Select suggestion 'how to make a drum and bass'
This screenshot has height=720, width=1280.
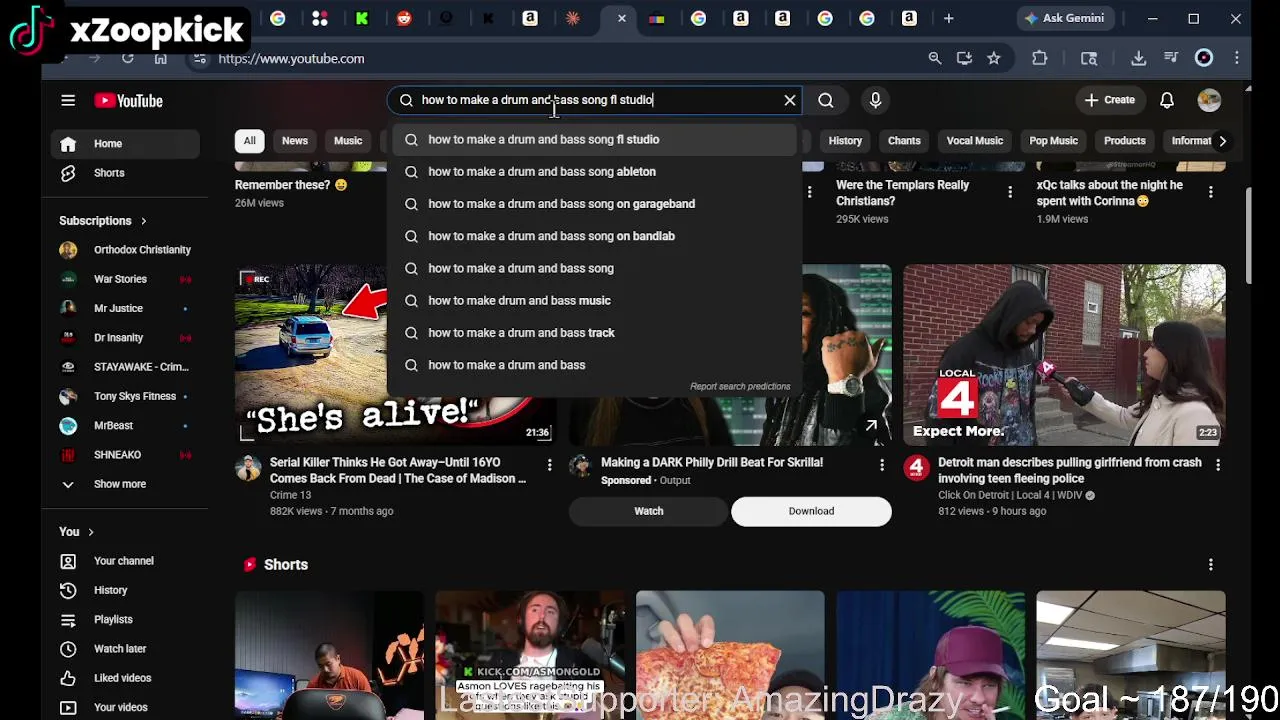click(595, 365)
